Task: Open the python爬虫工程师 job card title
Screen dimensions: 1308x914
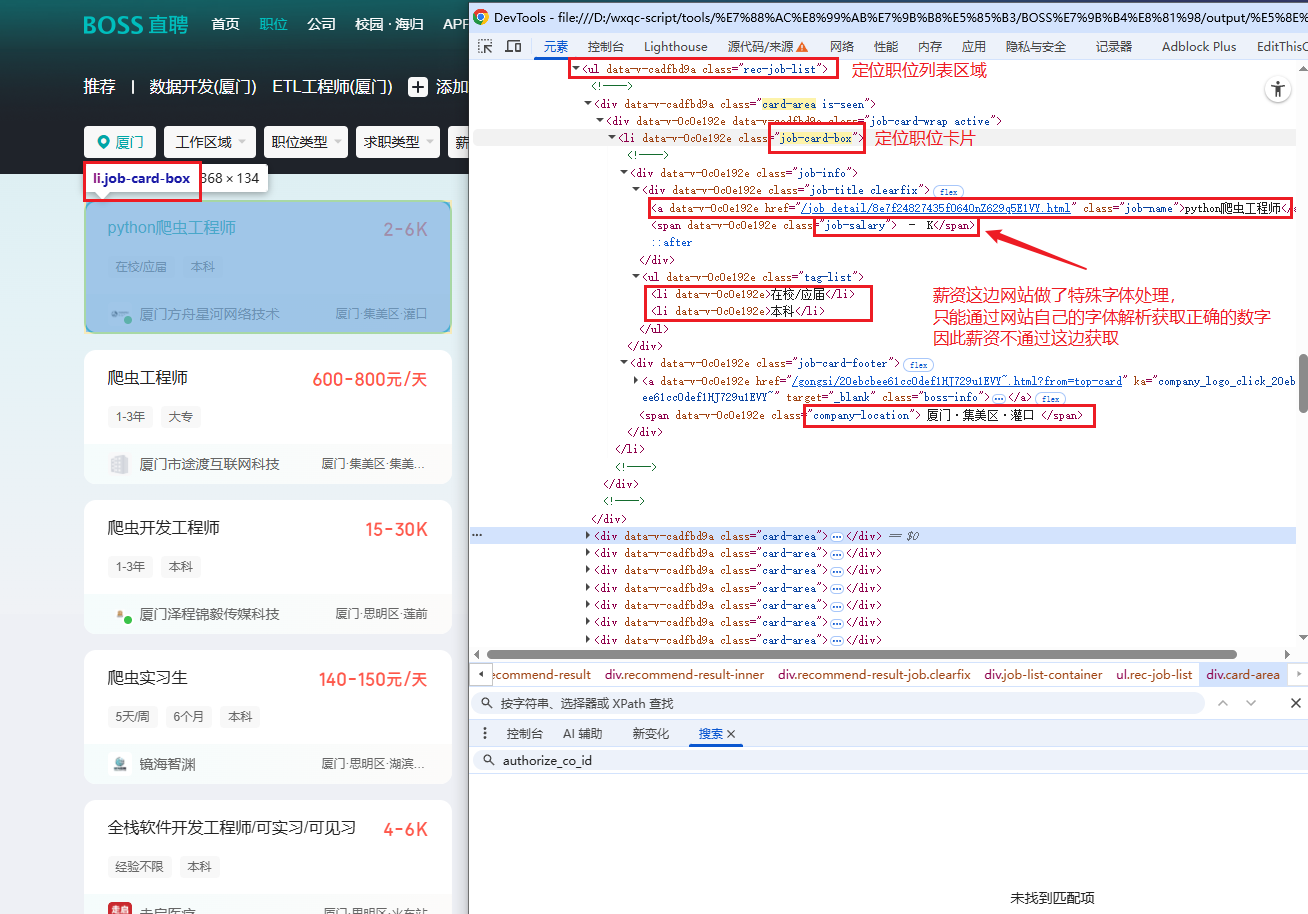Action: pos(171,228)
